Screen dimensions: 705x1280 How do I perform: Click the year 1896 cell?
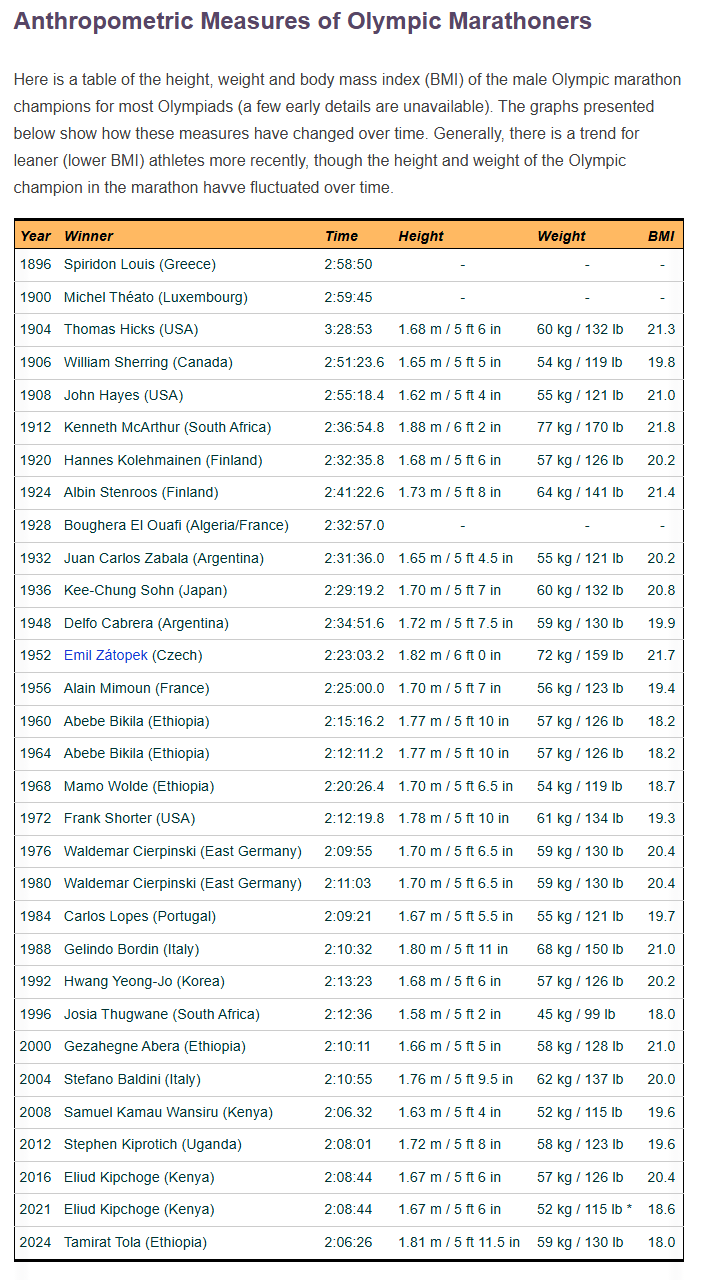[35, 264]
